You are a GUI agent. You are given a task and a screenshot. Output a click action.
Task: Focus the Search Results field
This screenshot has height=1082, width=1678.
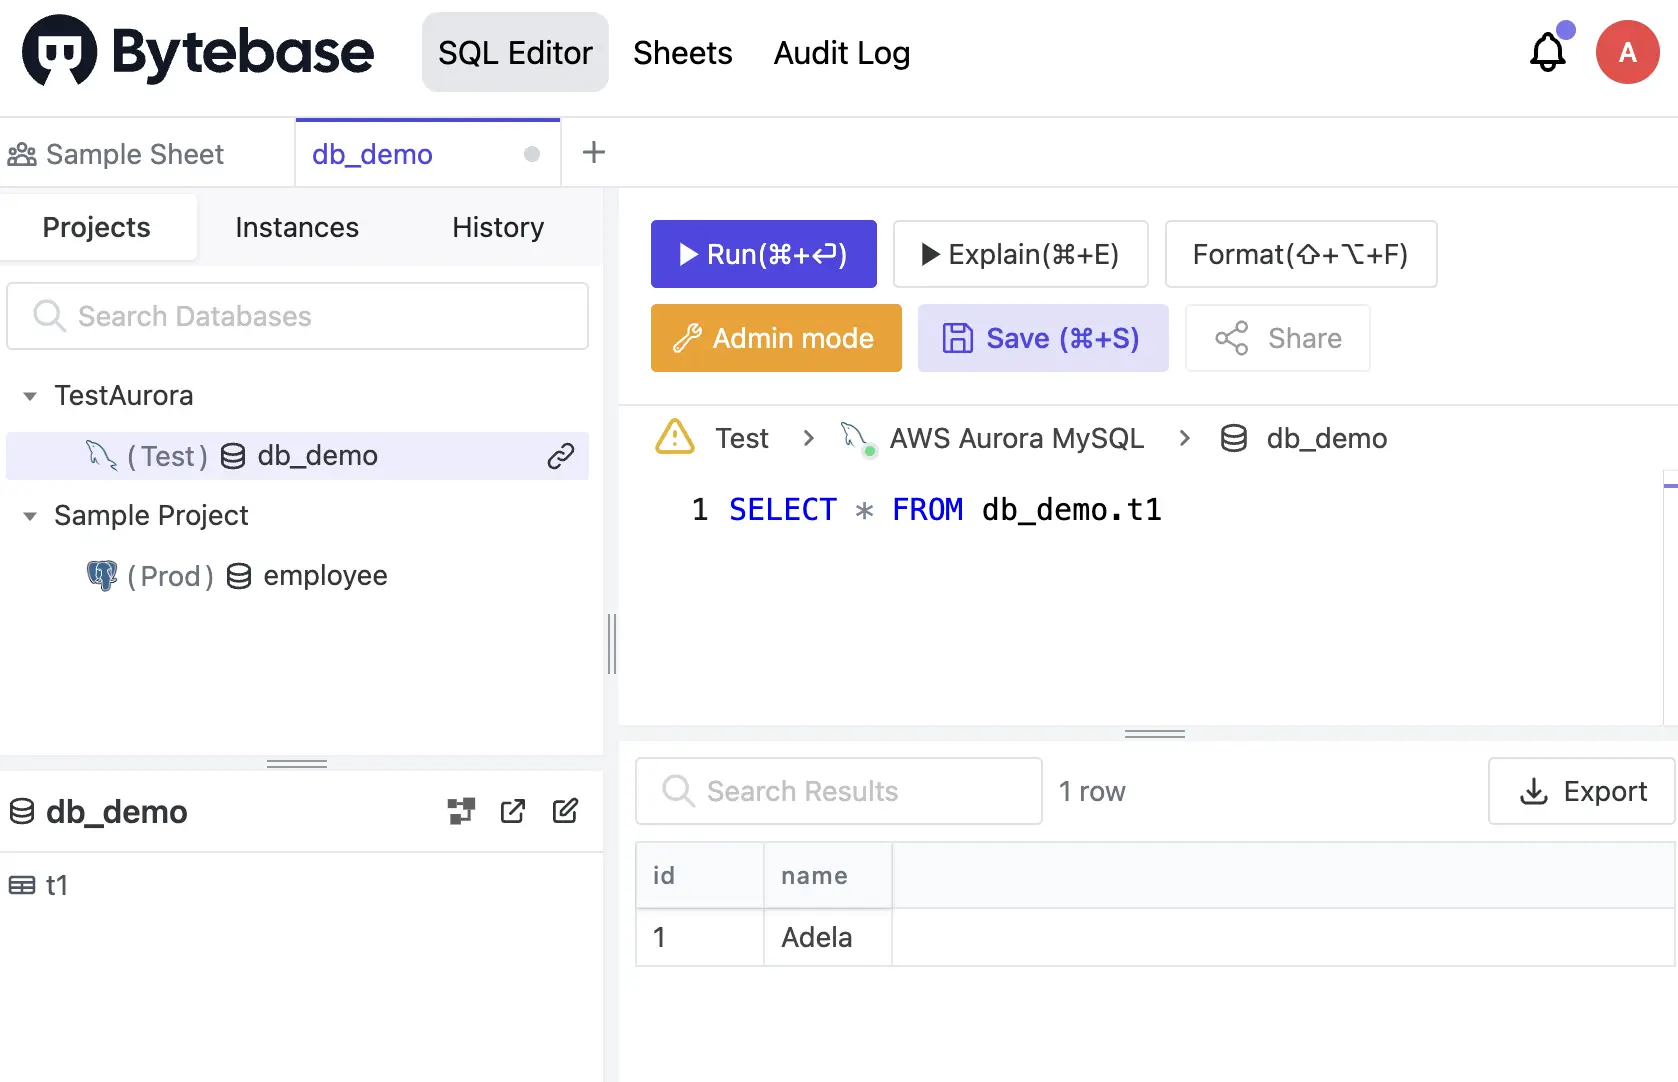coord(839,791)
